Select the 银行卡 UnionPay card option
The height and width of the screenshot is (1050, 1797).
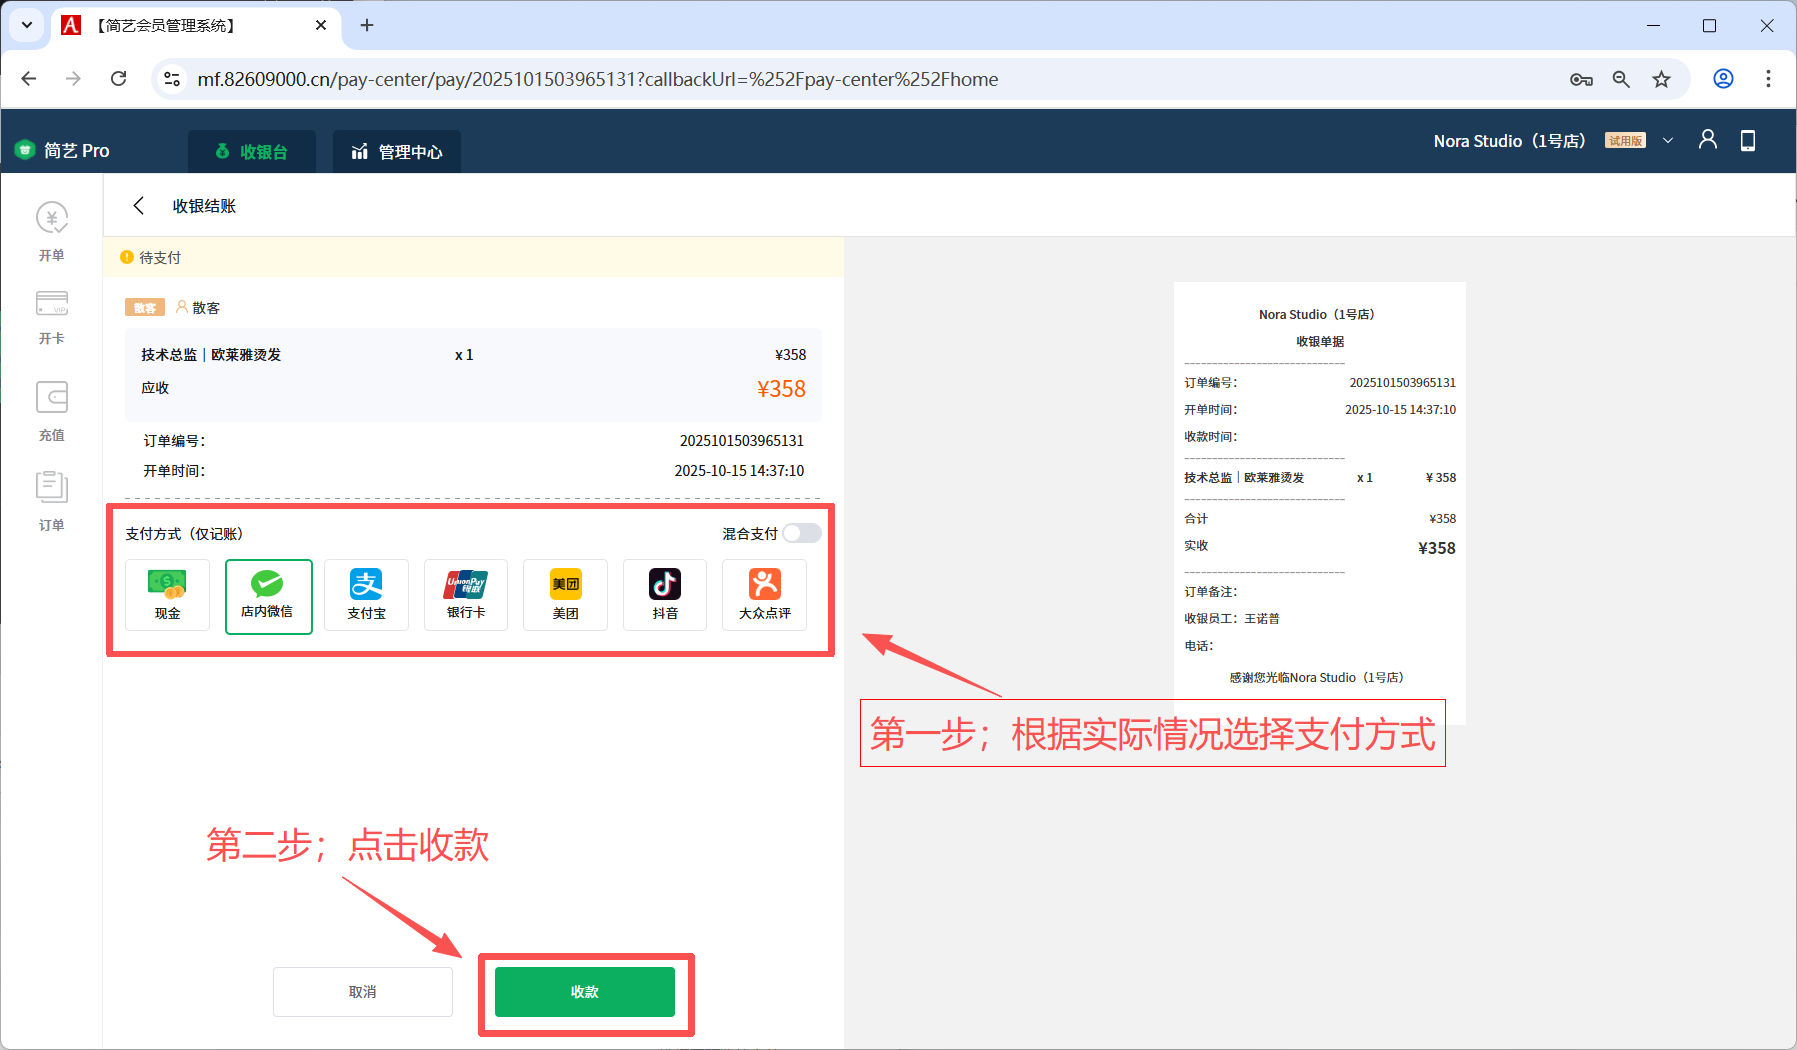tap(466, 595)
